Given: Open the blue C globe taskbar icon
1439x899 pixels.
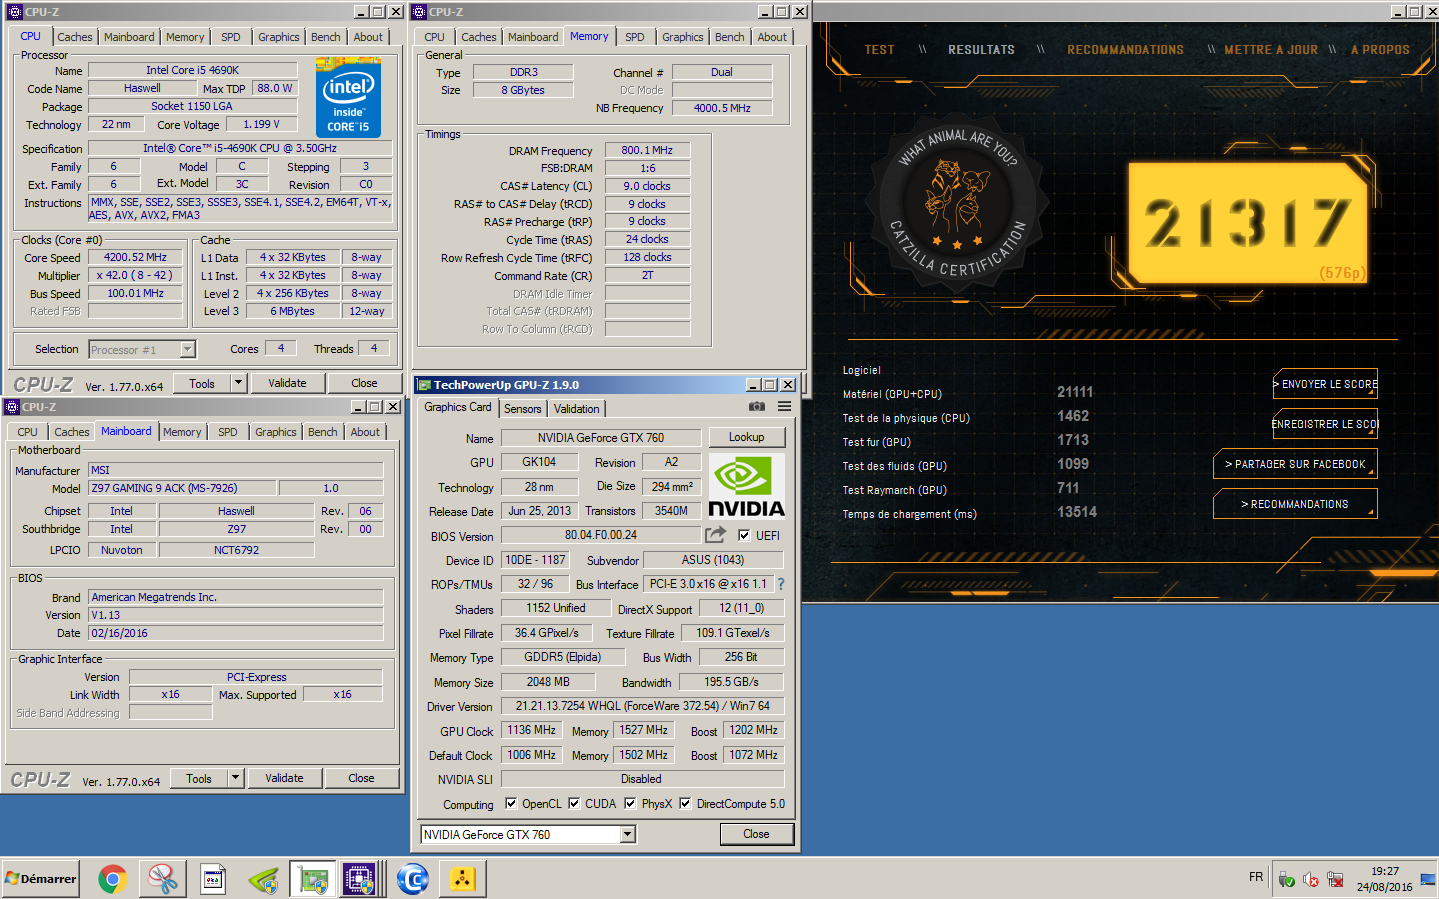Looking at the screenshot, I should click(413, 879).
